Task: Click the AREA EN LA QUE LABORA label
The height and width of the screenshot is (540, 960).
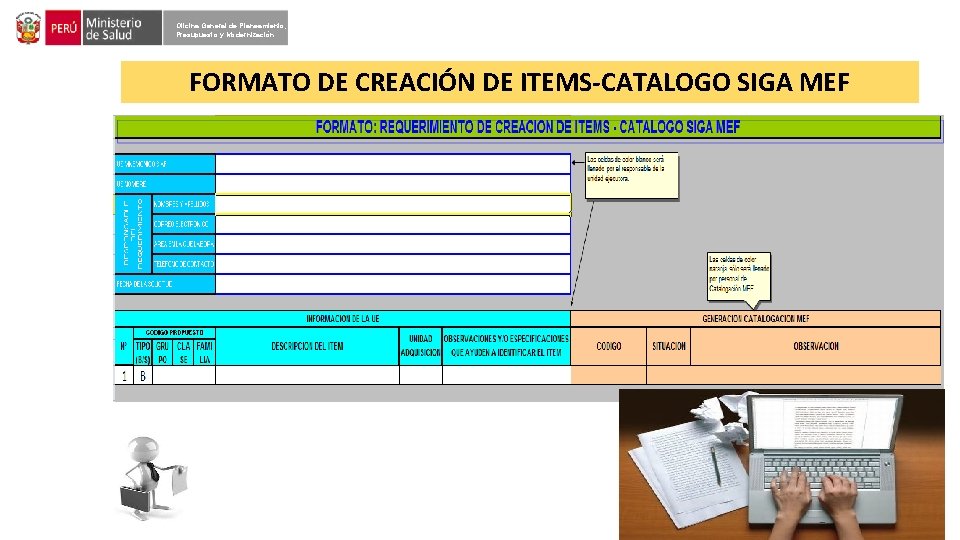Action: click(183, 244)
